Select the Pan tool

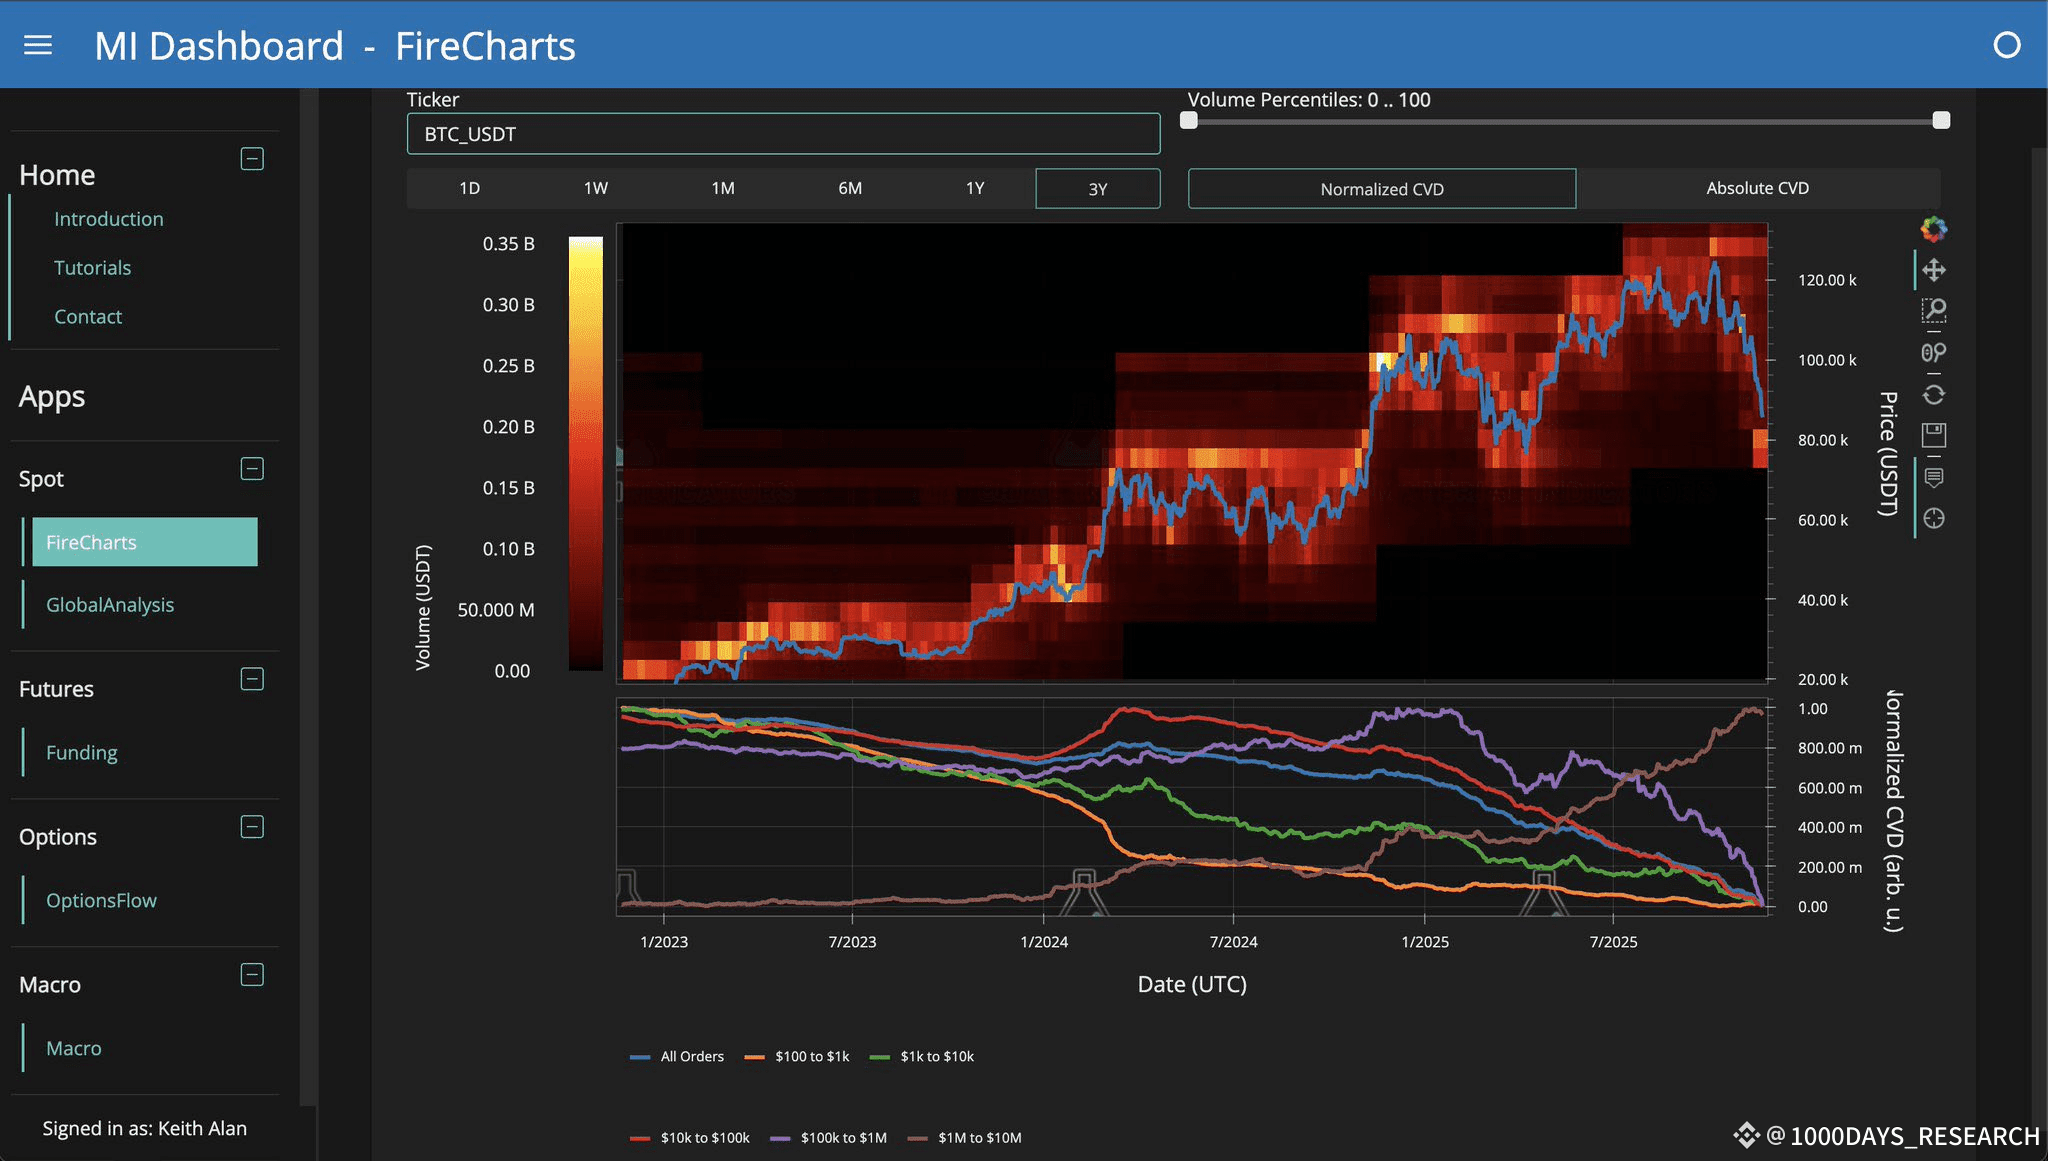[1934, 270]
